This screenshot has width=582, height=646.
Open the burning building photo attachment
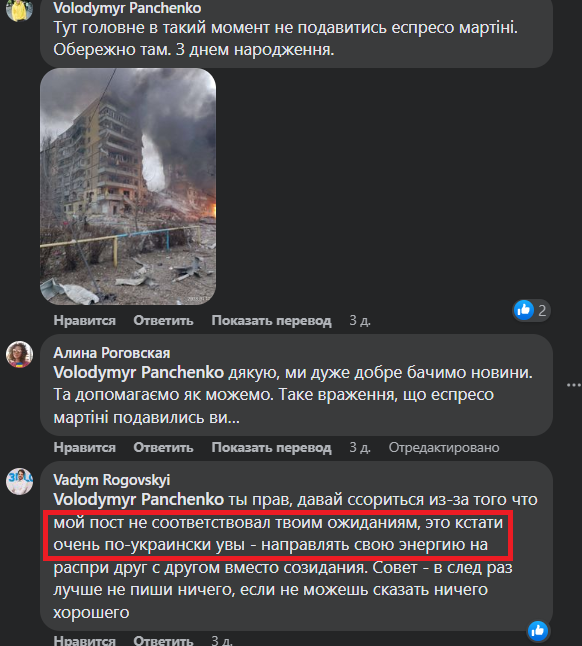click(x=128, y=187)
